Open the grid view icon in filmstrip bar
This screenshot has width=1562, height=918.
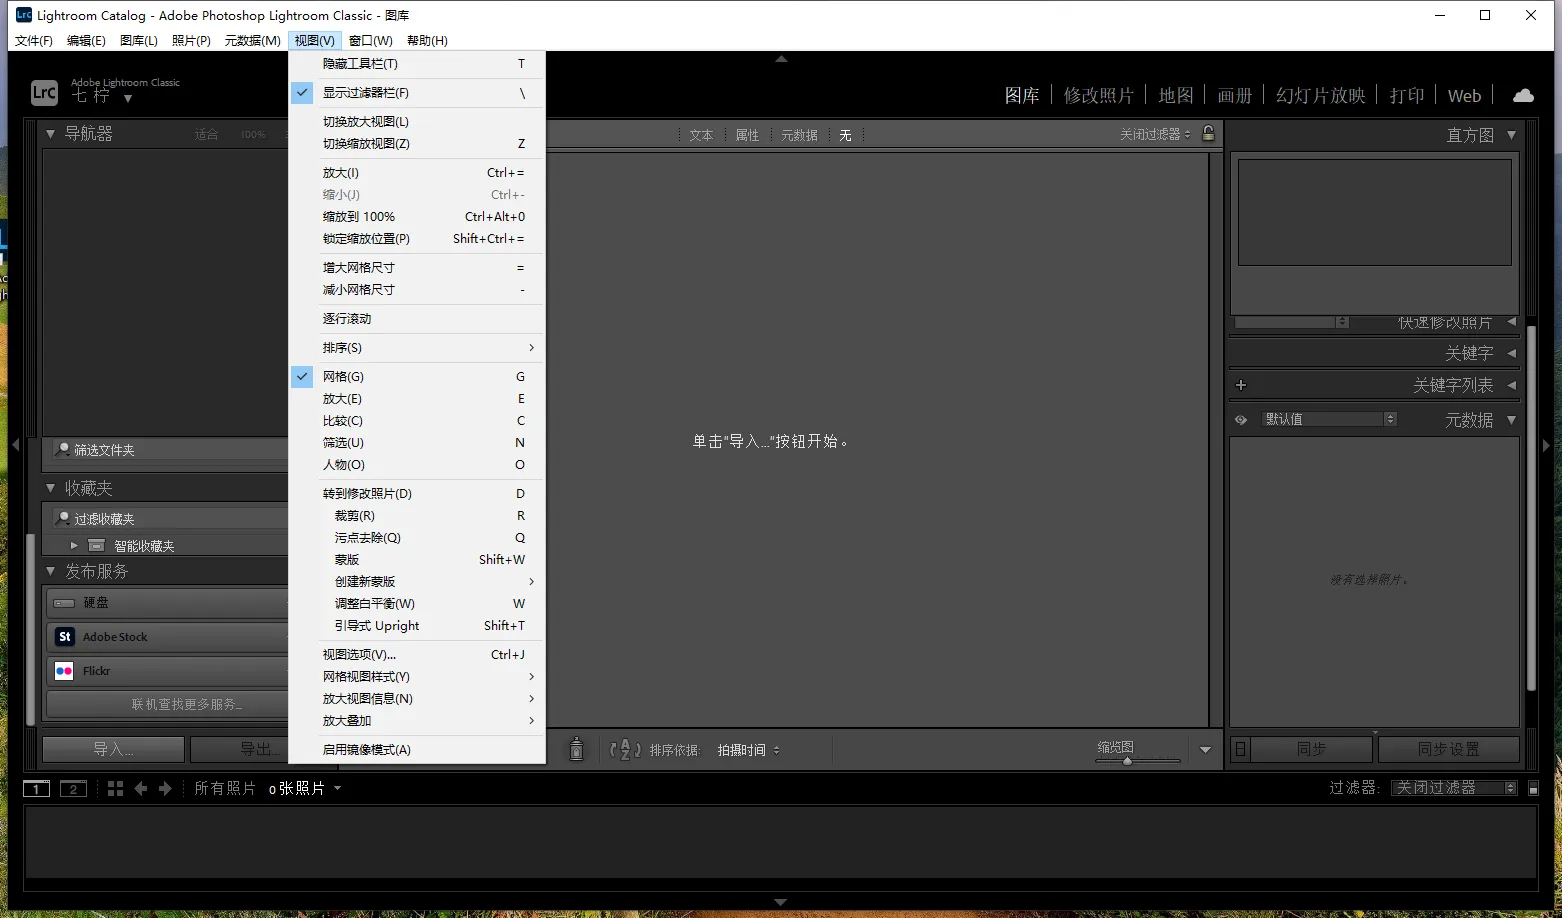115,789
